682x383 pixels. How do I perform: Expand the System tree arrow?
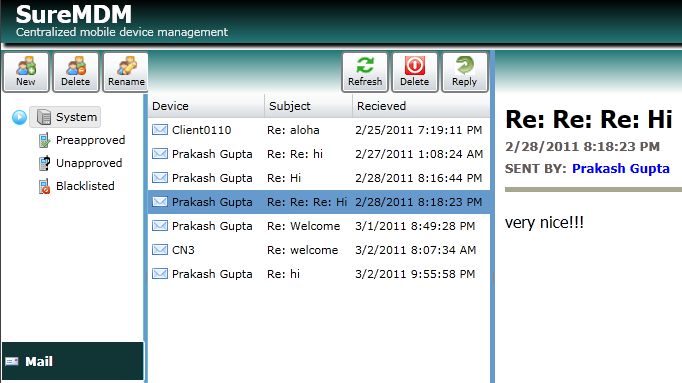coord(19,117)
